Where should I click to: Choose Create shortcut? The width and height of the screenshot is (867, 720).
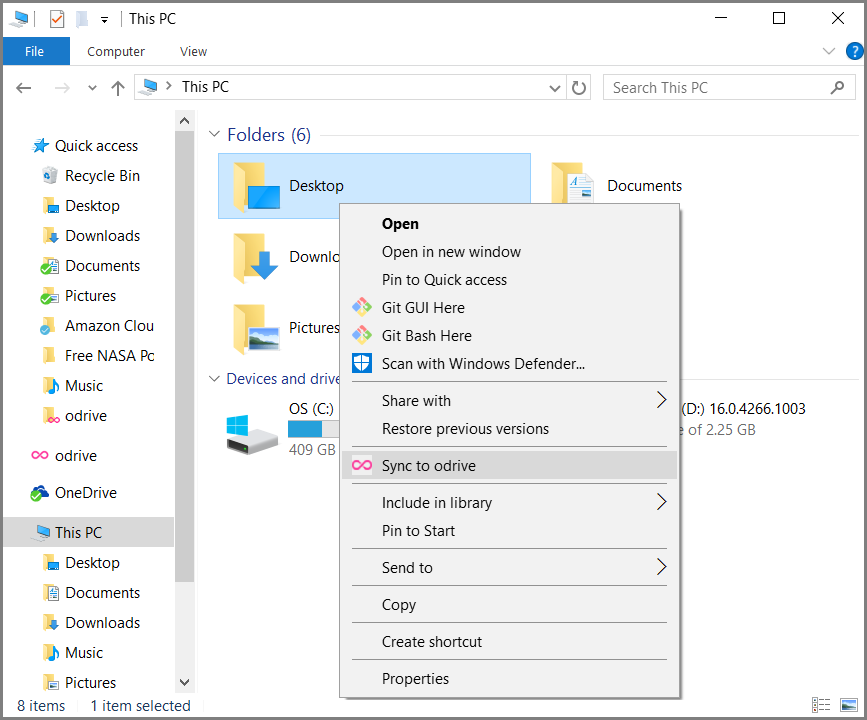point(509,642)
